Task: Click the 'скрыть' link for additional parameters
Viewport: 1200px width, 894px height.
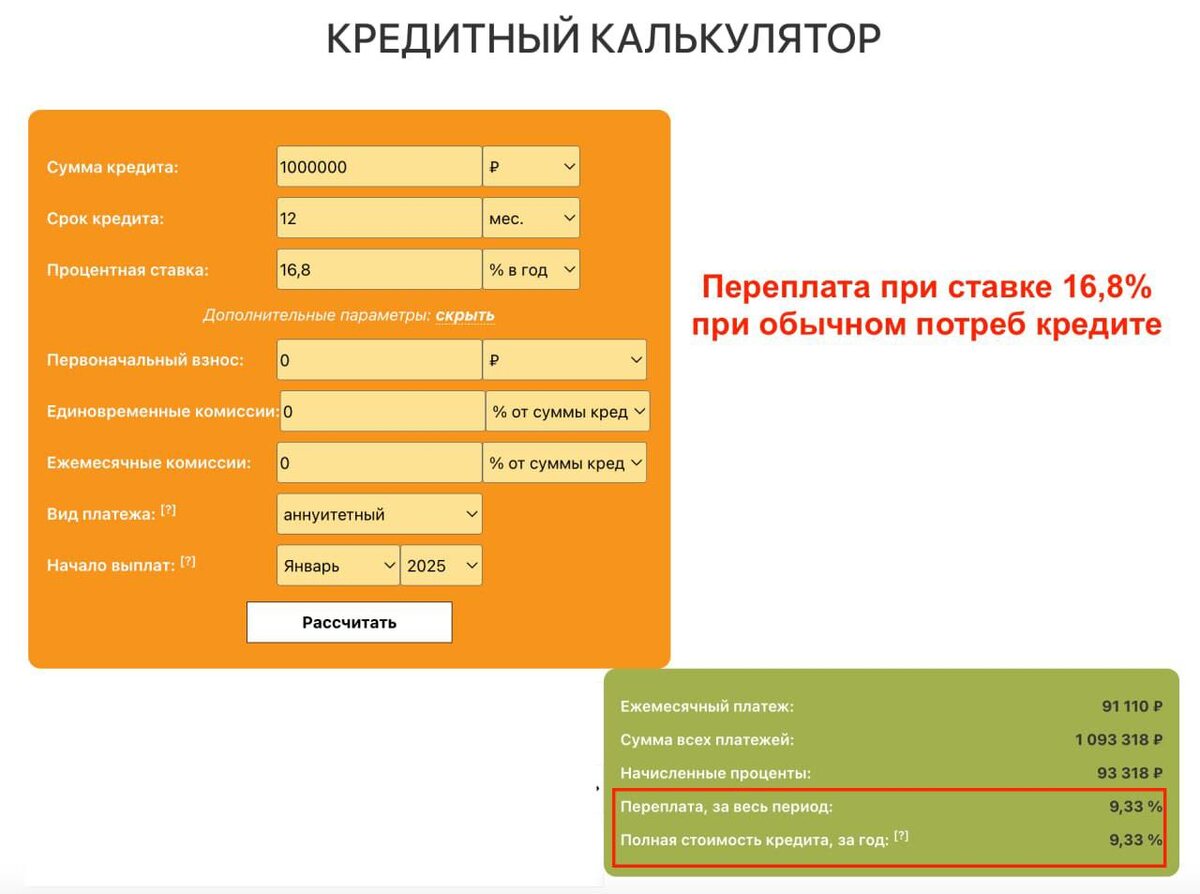Action: tap(465, 315)
